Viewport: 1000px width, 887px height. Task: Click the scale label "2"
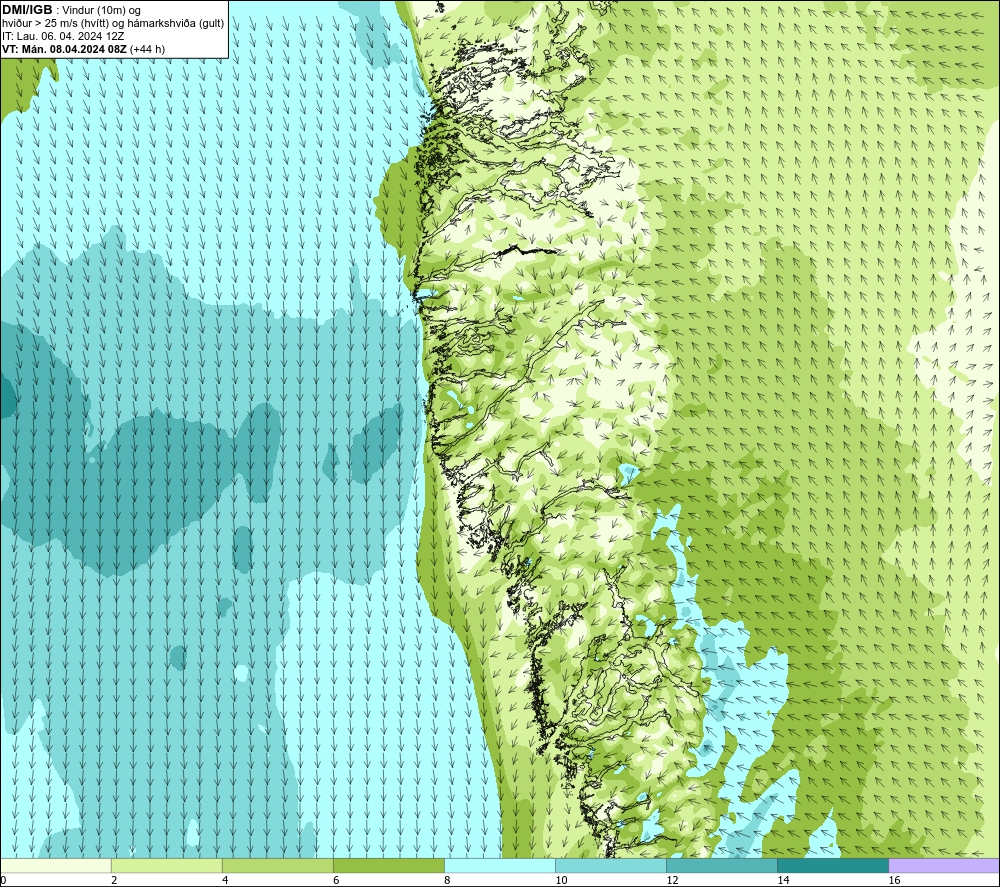[x=114, y=880]
